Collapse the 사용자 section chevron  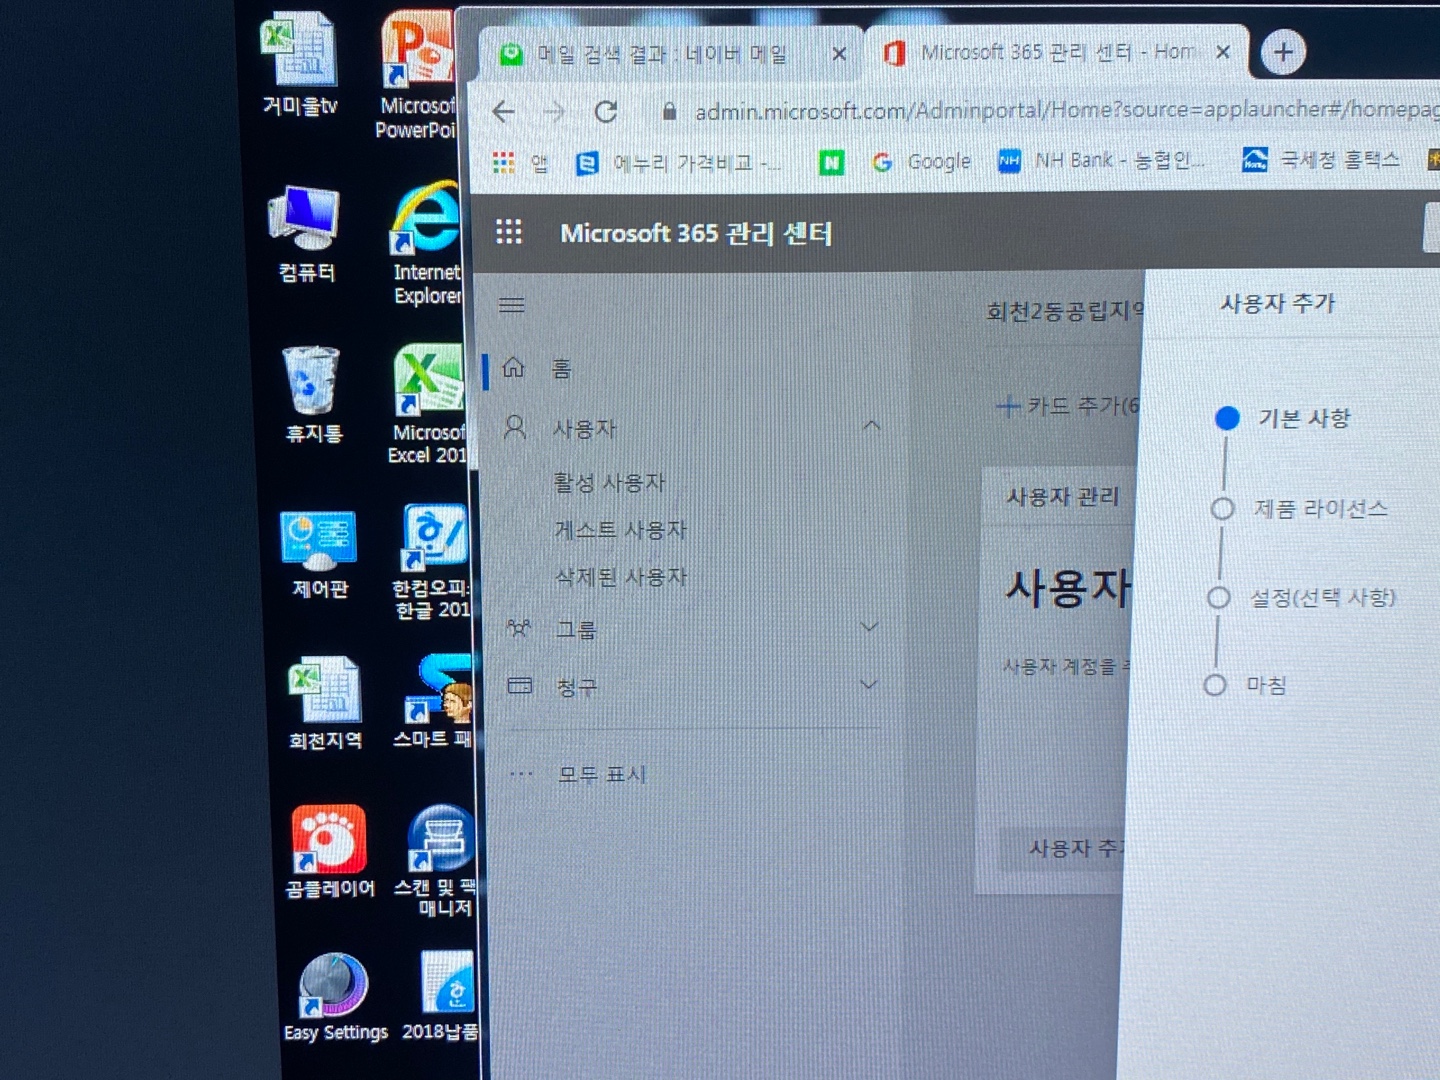872,426
